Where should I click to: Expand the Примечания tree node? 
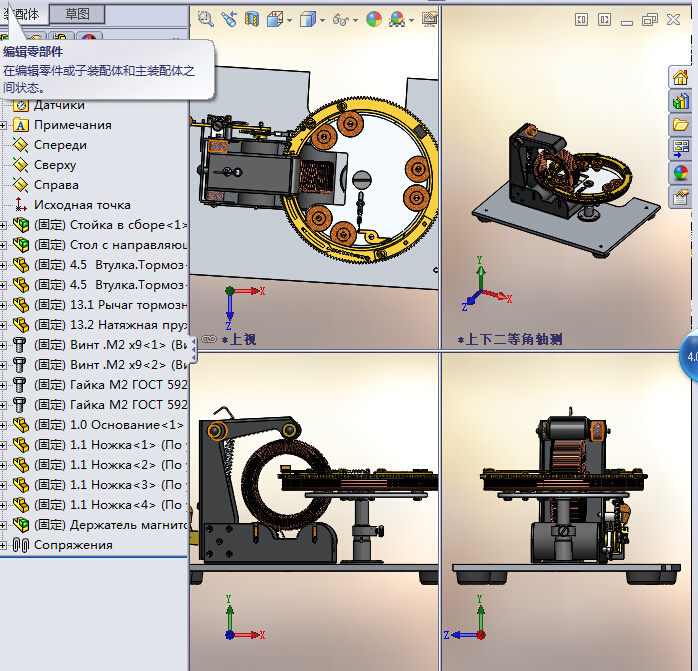[3, 126]
